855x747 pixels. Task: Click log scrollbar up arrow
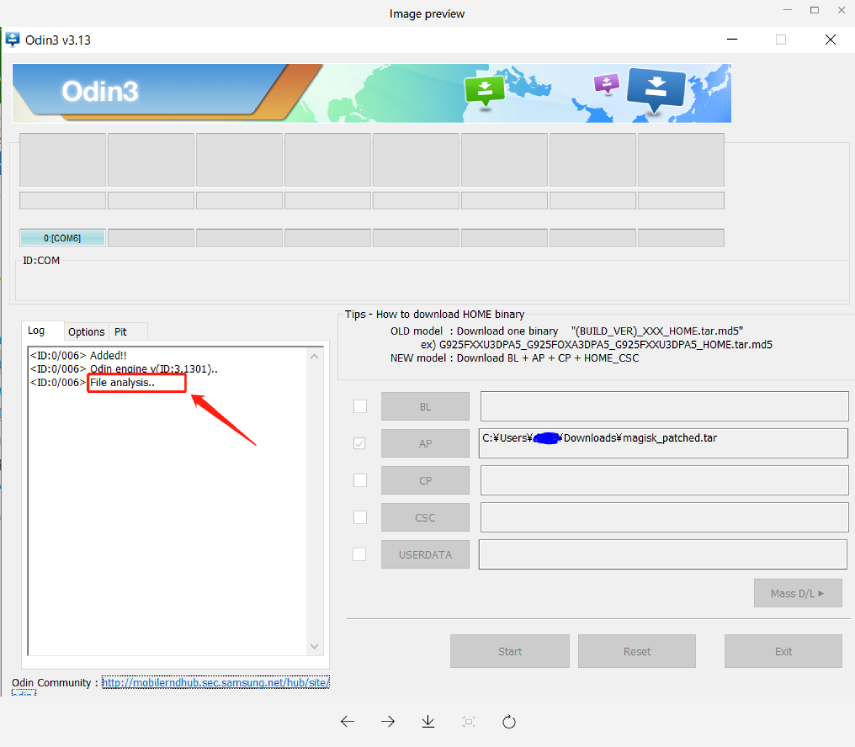315,357
